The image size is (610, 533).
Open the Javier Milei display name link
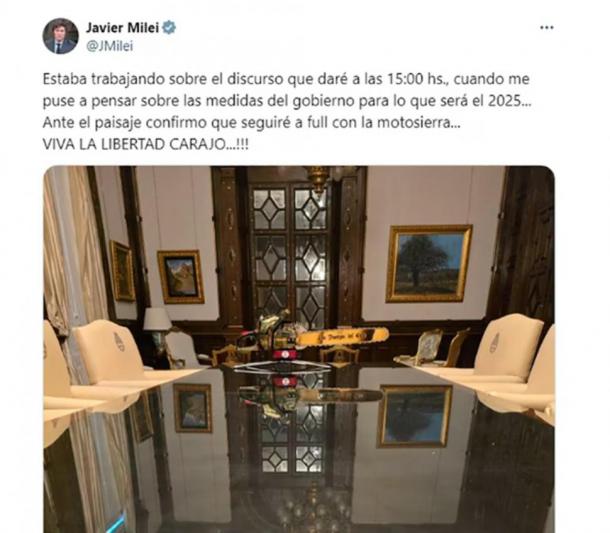(122, 28)
